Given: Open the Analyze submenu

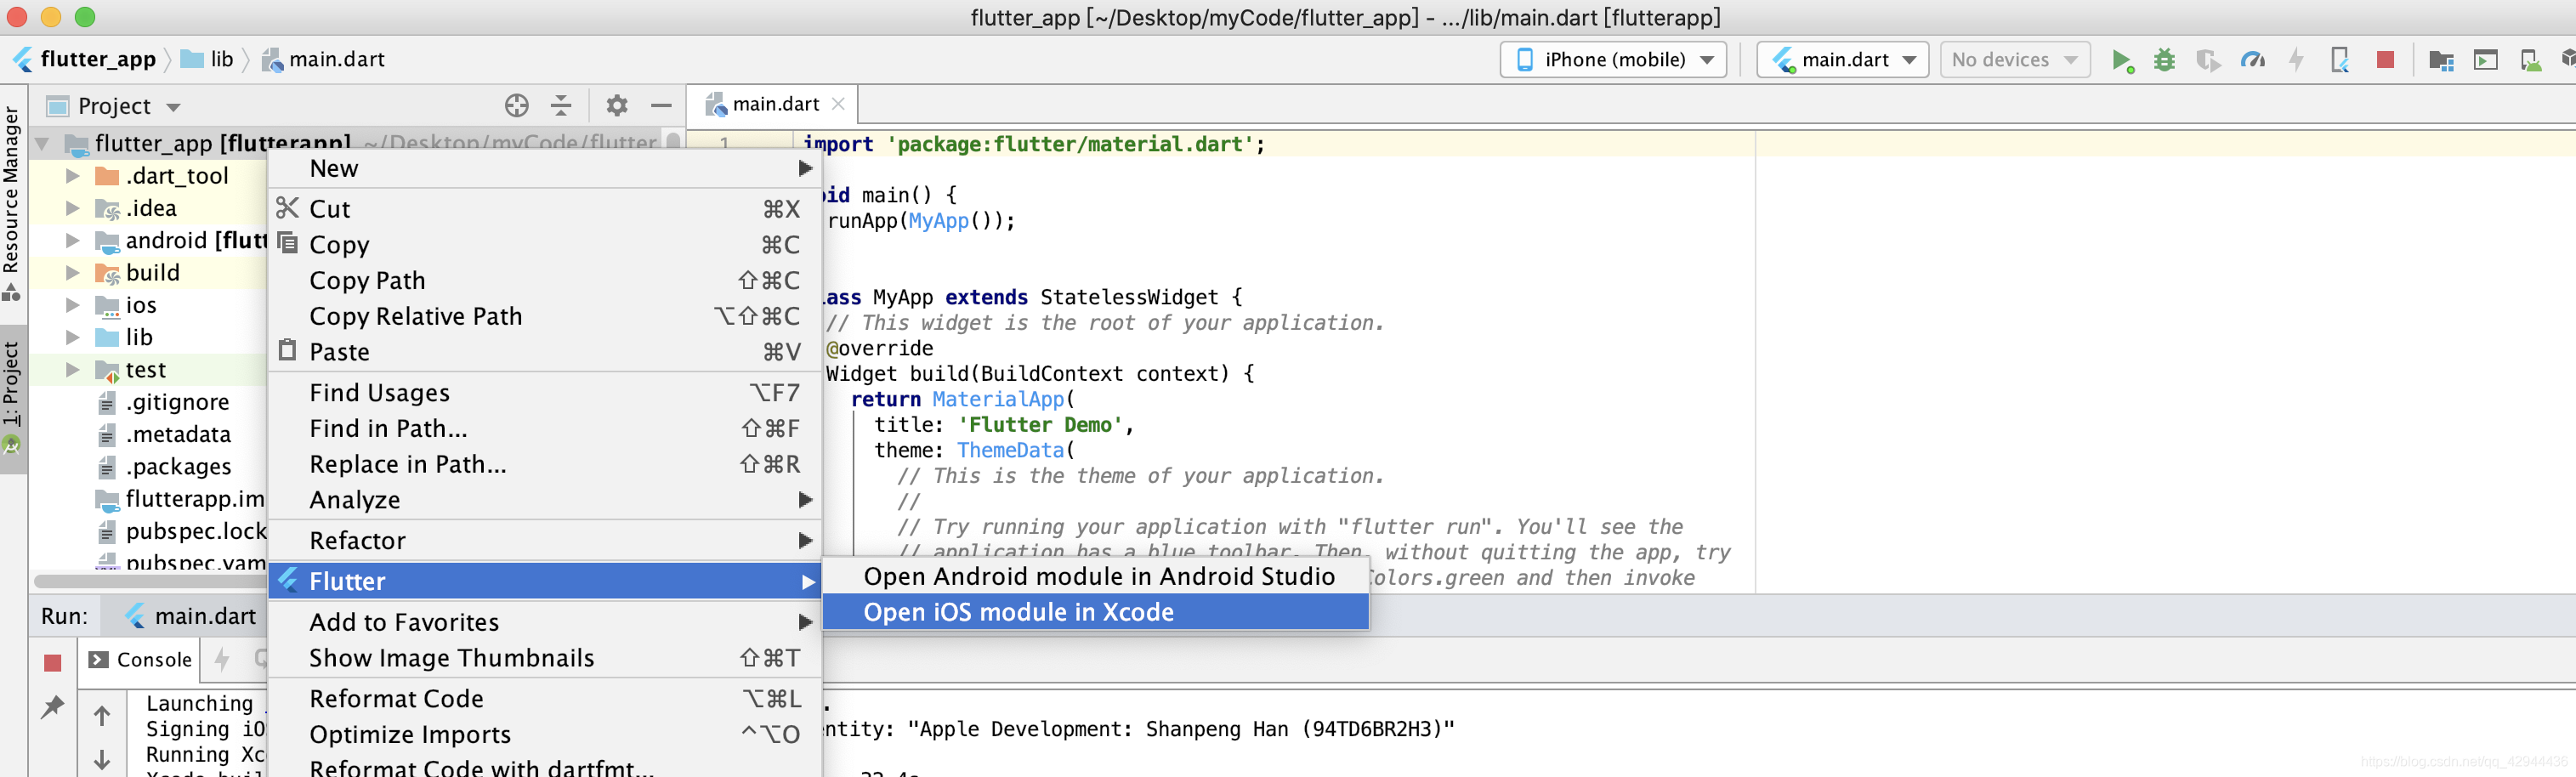Looking at the screenshot, I should [x=545, y=500].
